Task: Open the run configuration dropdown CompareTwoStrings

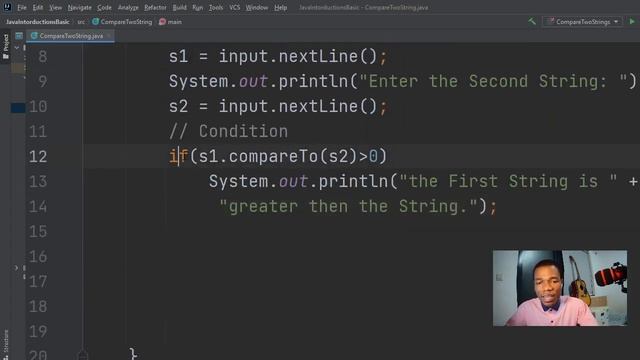Action: [x=582, y=22]
